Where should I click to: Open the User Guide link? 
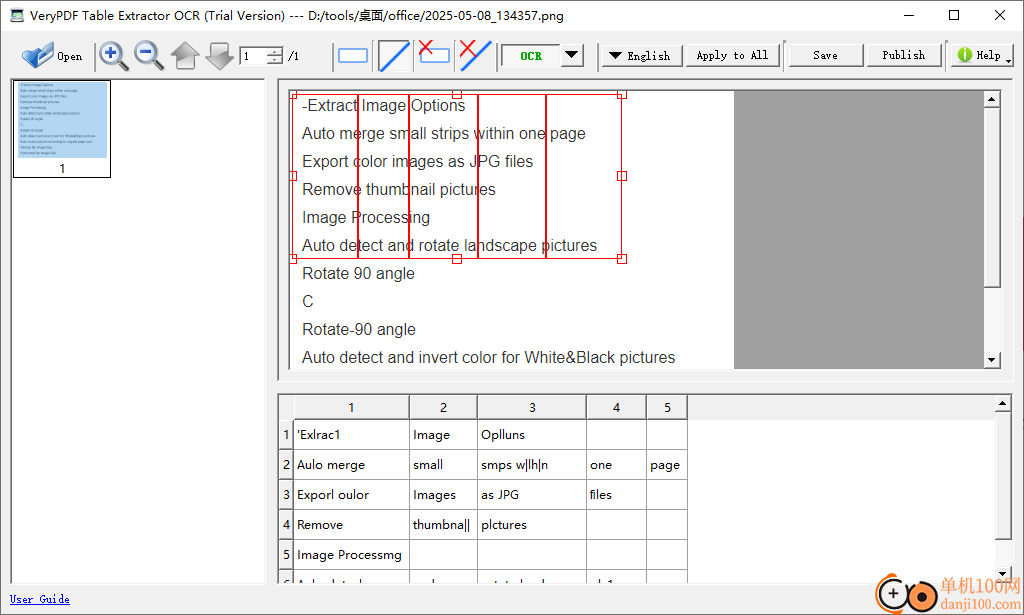(x=40, y=599)
